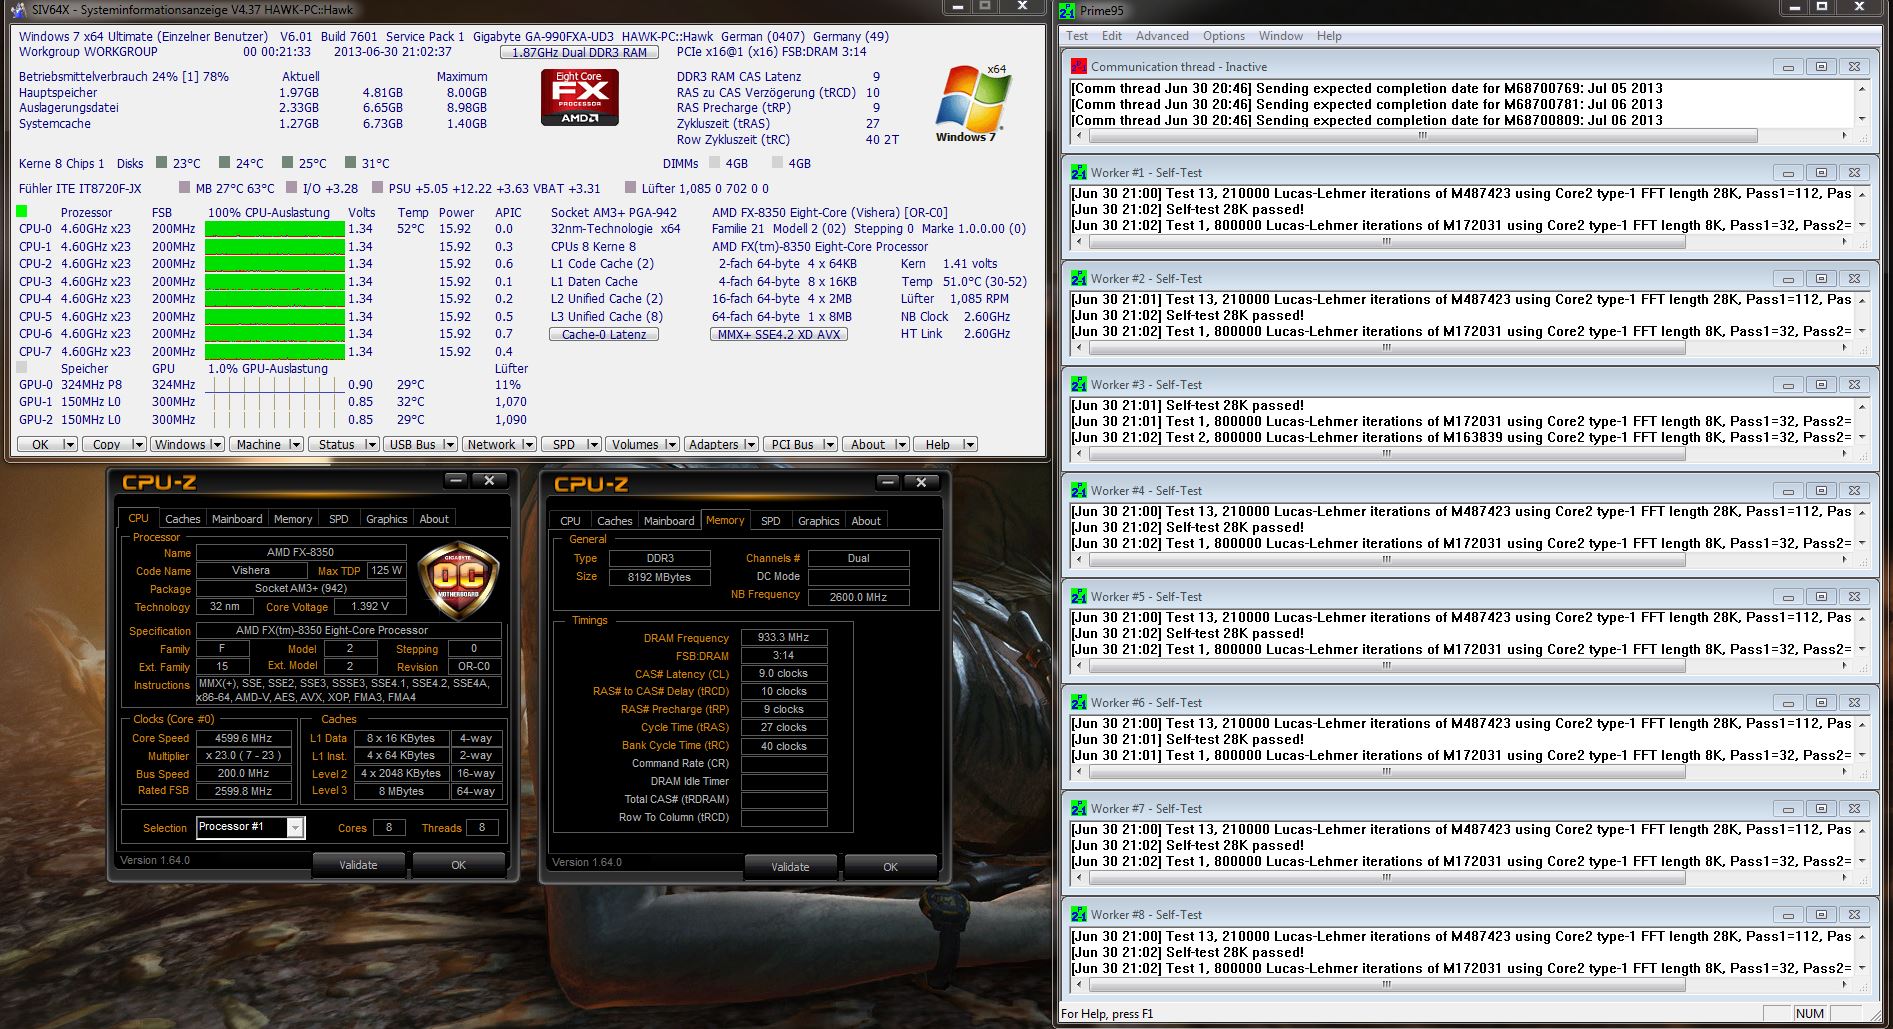Click the 8192 MBytes Size value
Screen dimensions: 1893x1029
(x=659, y=577)
